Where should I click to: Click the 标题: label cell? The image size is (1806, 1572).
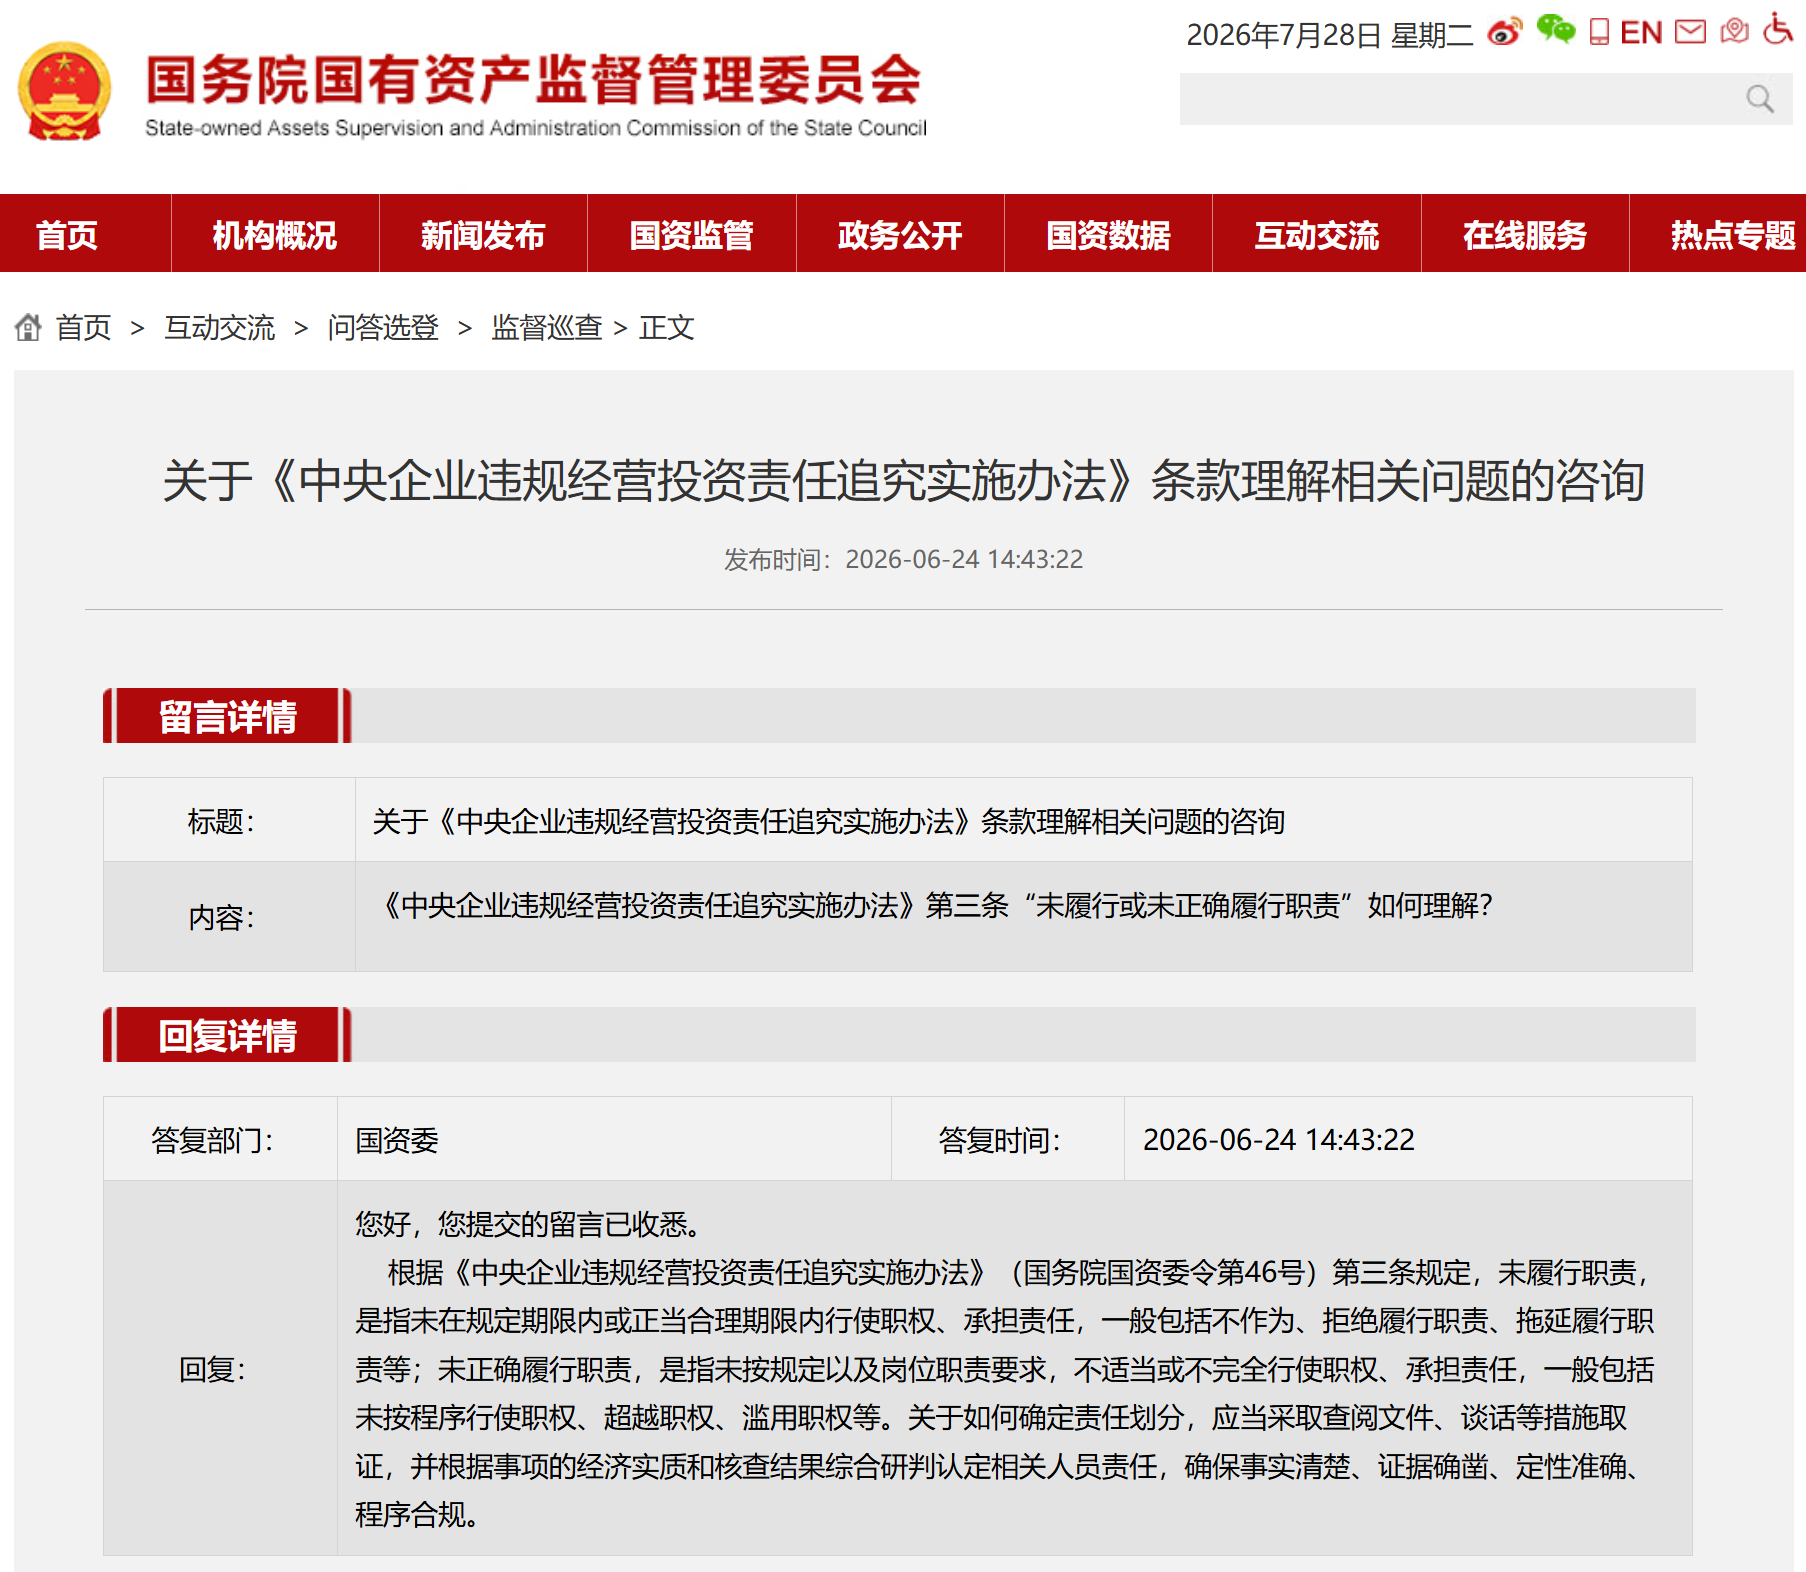(229, 820)
